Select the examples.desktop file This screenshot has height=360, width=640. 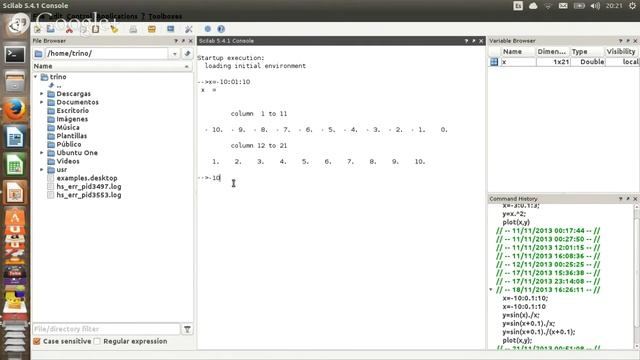tap(87, 178)
